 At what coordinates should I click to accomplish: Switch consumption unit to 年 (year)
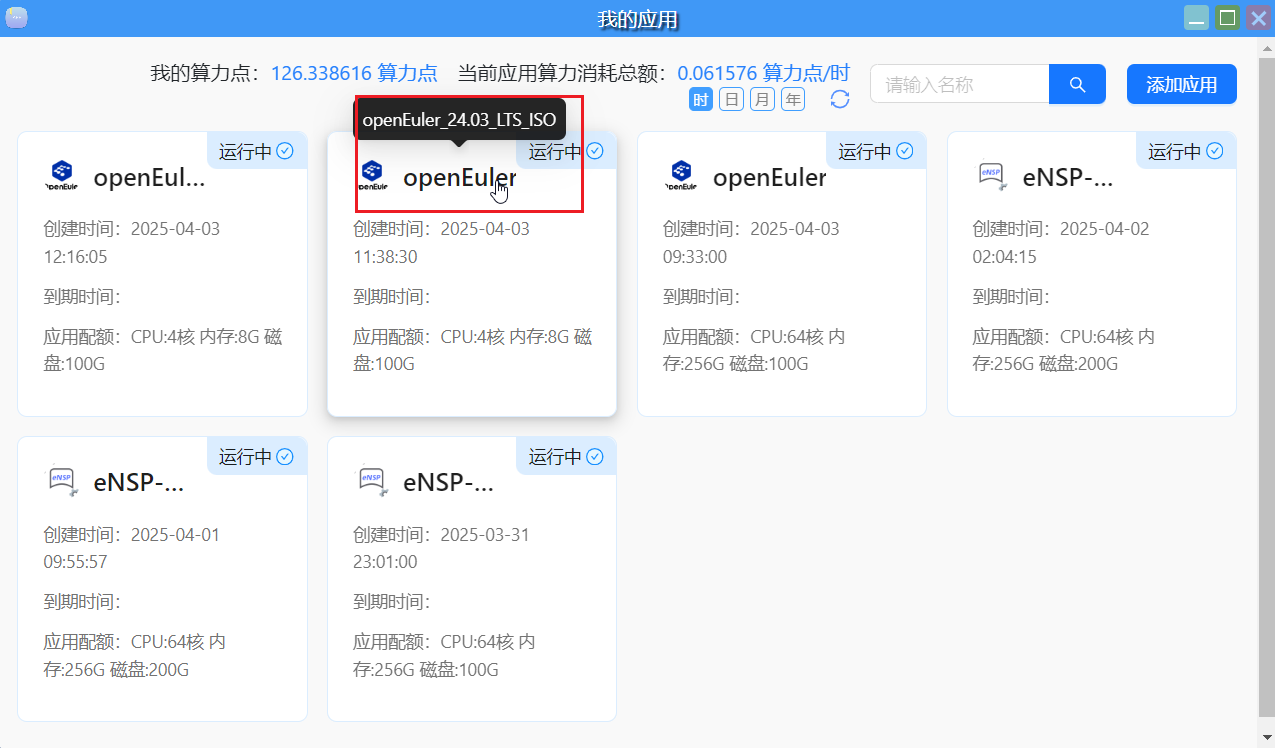[793, 99]
